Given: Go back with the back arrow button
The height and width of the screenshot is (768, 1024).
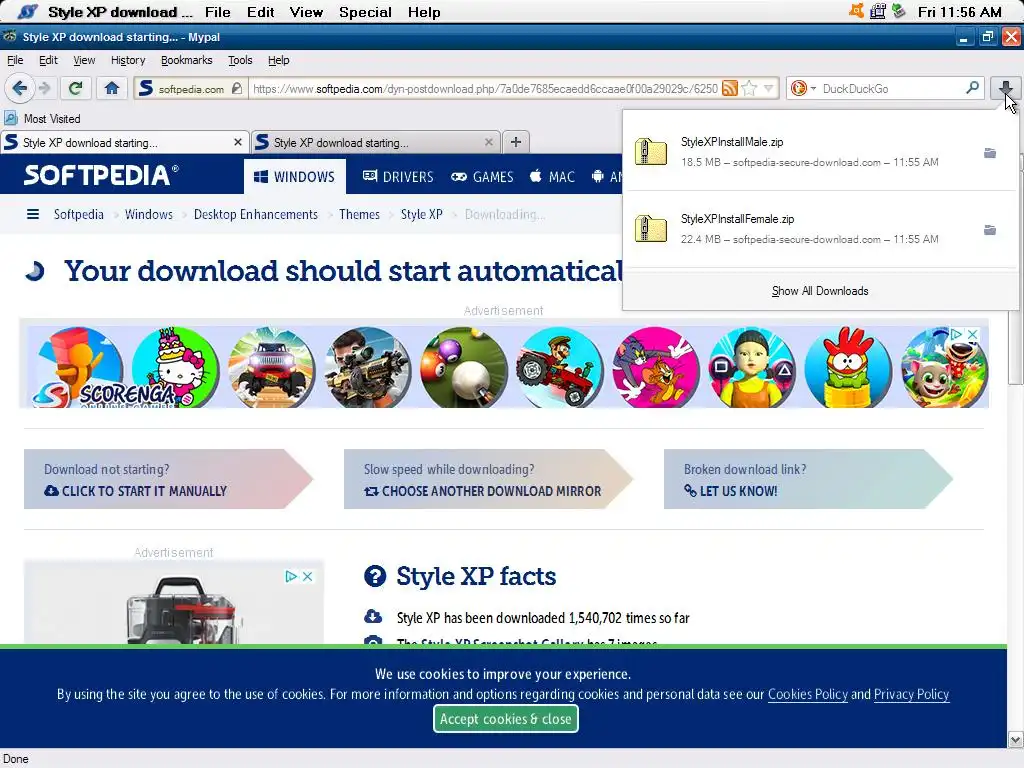Looking at the screenshot, I should (x=20, y=88).
